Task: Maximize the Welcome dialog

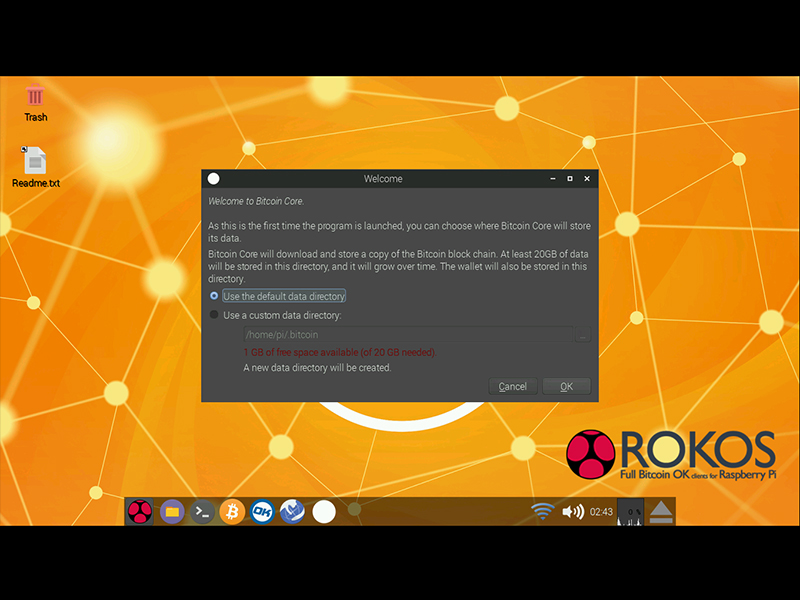Action: [x=570, y=179]
